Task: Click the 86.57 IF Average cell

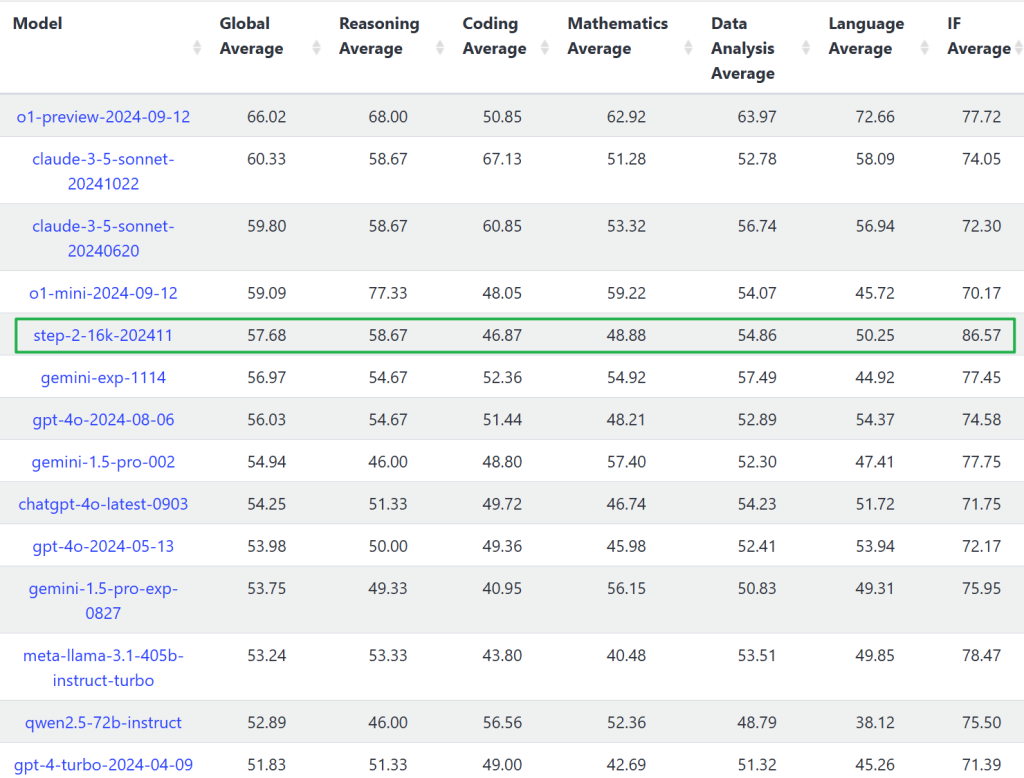Action: pyautogui.click(x=980, y=336)
